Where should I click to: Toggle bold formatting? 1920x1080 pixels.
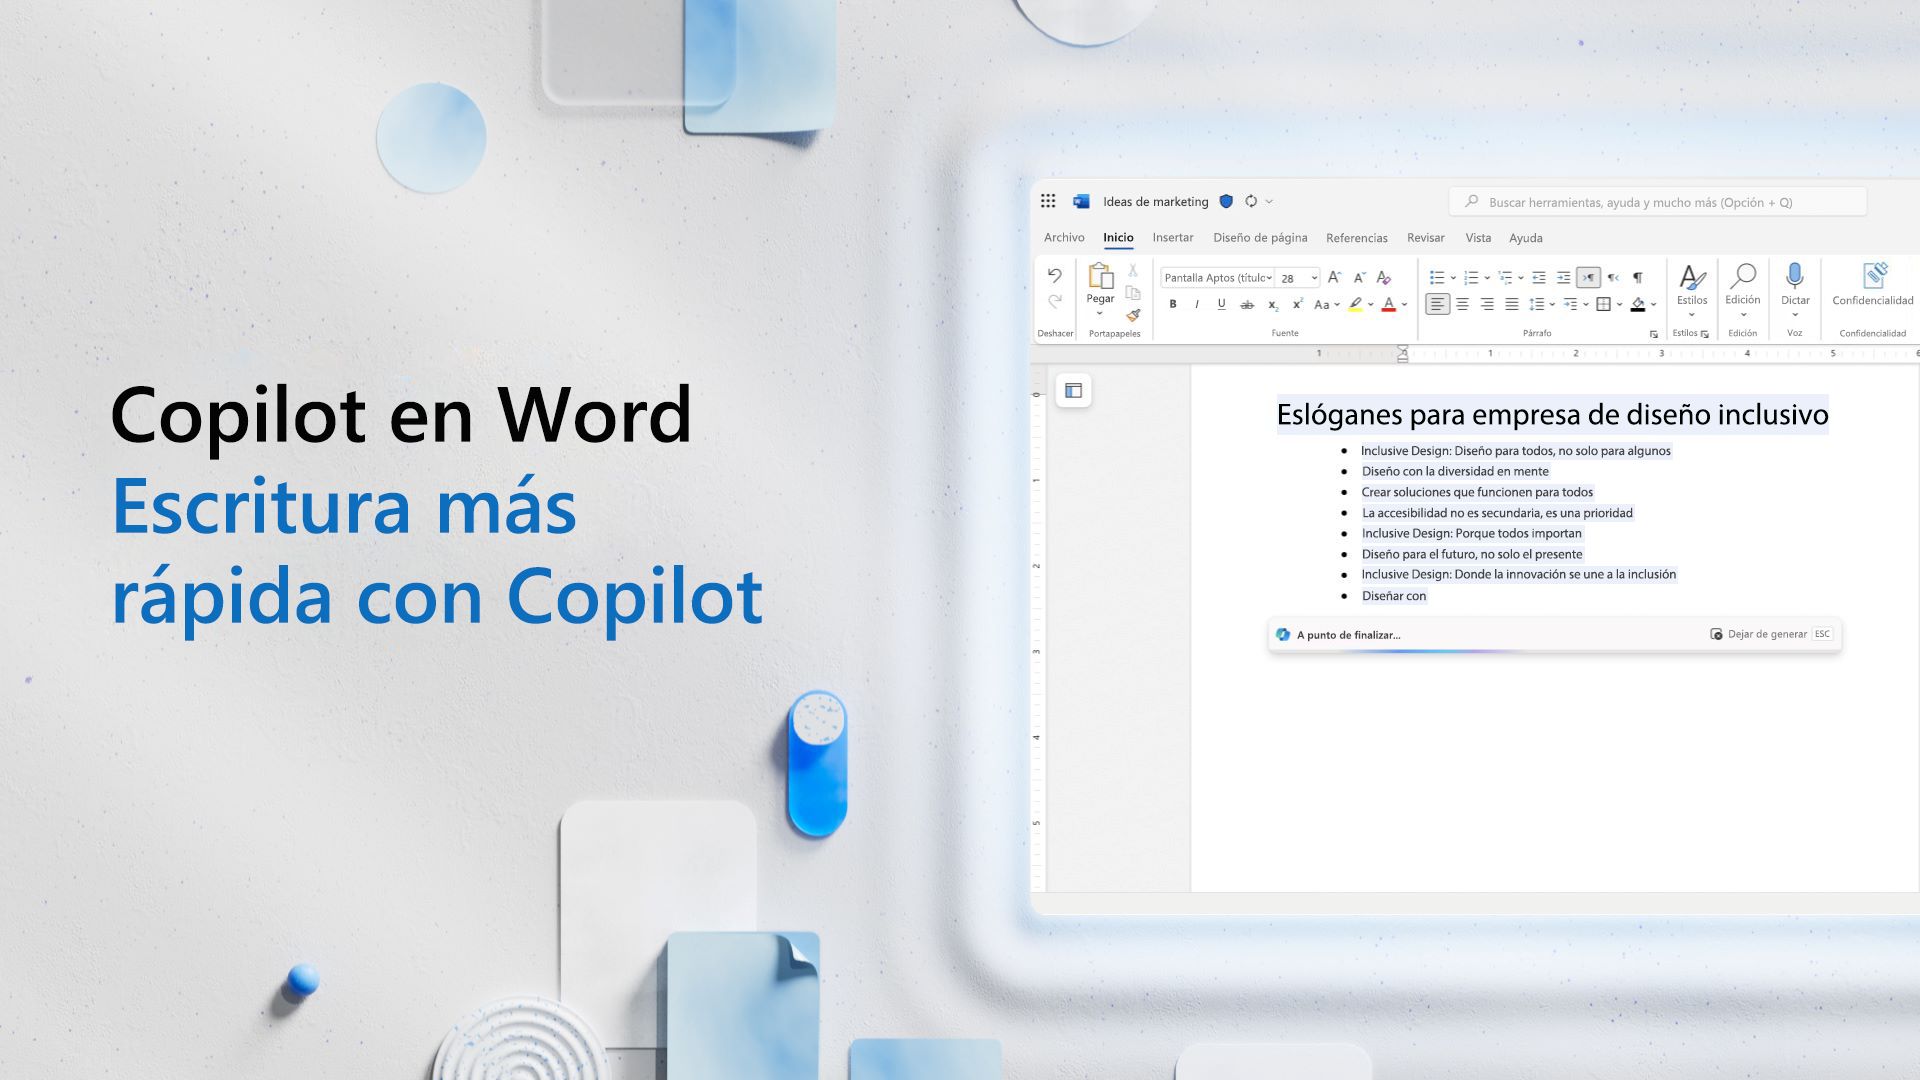pyautogui.click(x=1173, y=304)
